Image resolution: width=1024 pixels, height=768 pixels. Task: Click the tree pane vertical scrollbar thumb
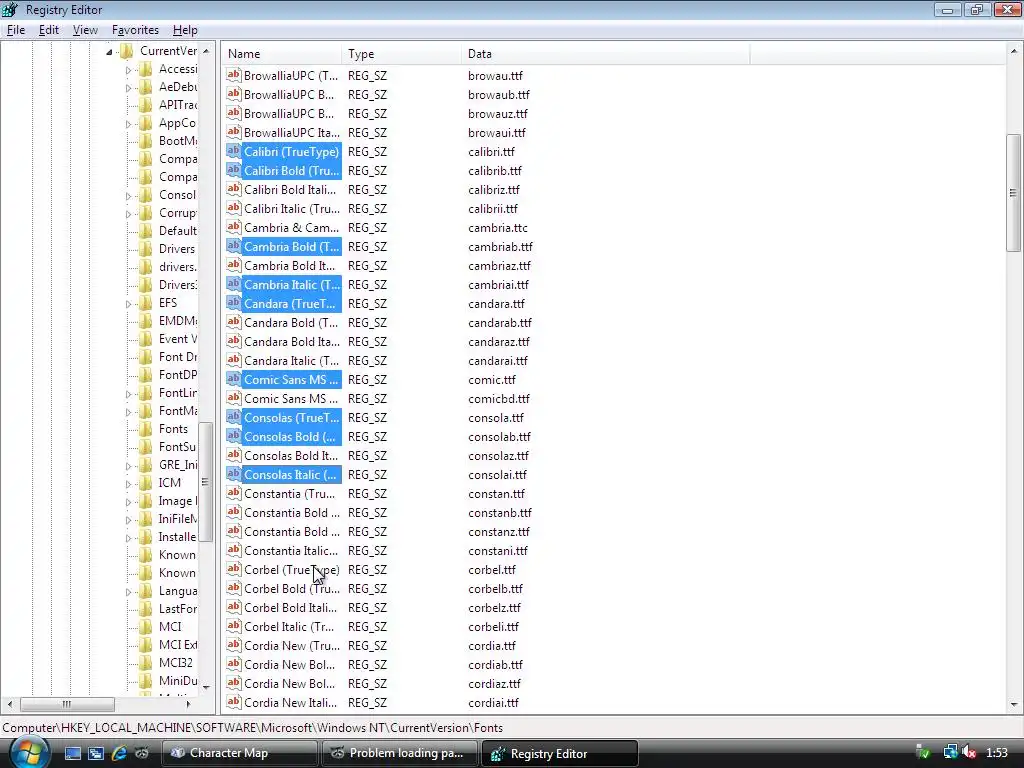point(206,482)
